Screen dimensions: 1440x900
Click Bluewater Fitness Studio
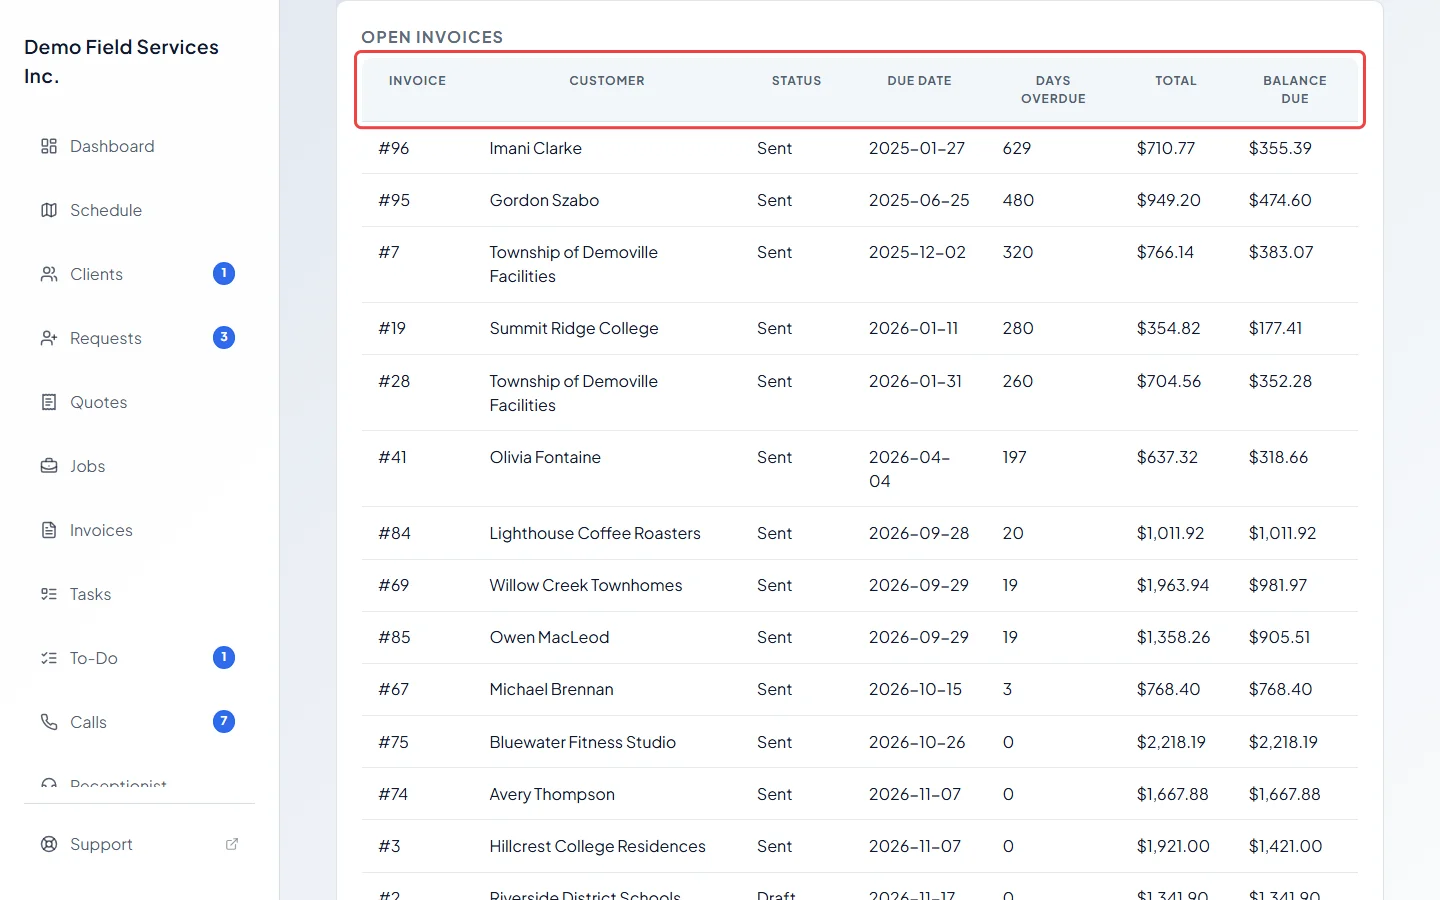coord(582,742)
